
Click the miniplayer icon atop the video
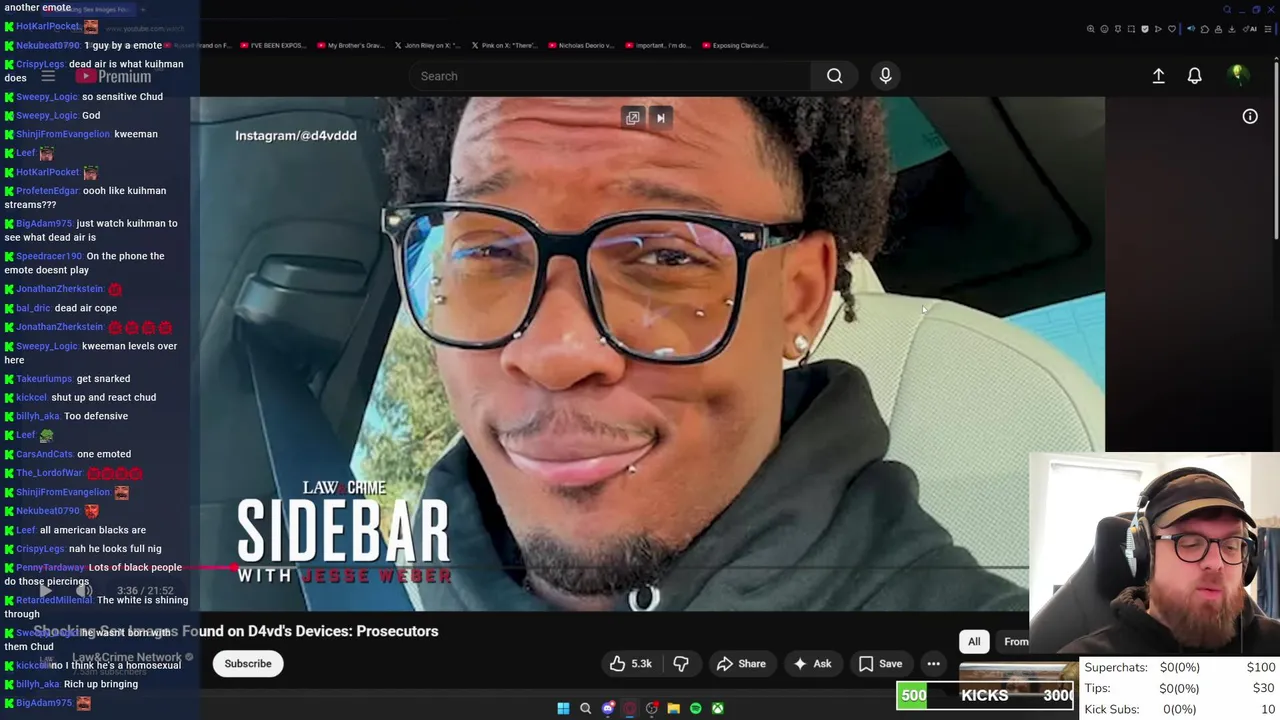click(633, 118)
